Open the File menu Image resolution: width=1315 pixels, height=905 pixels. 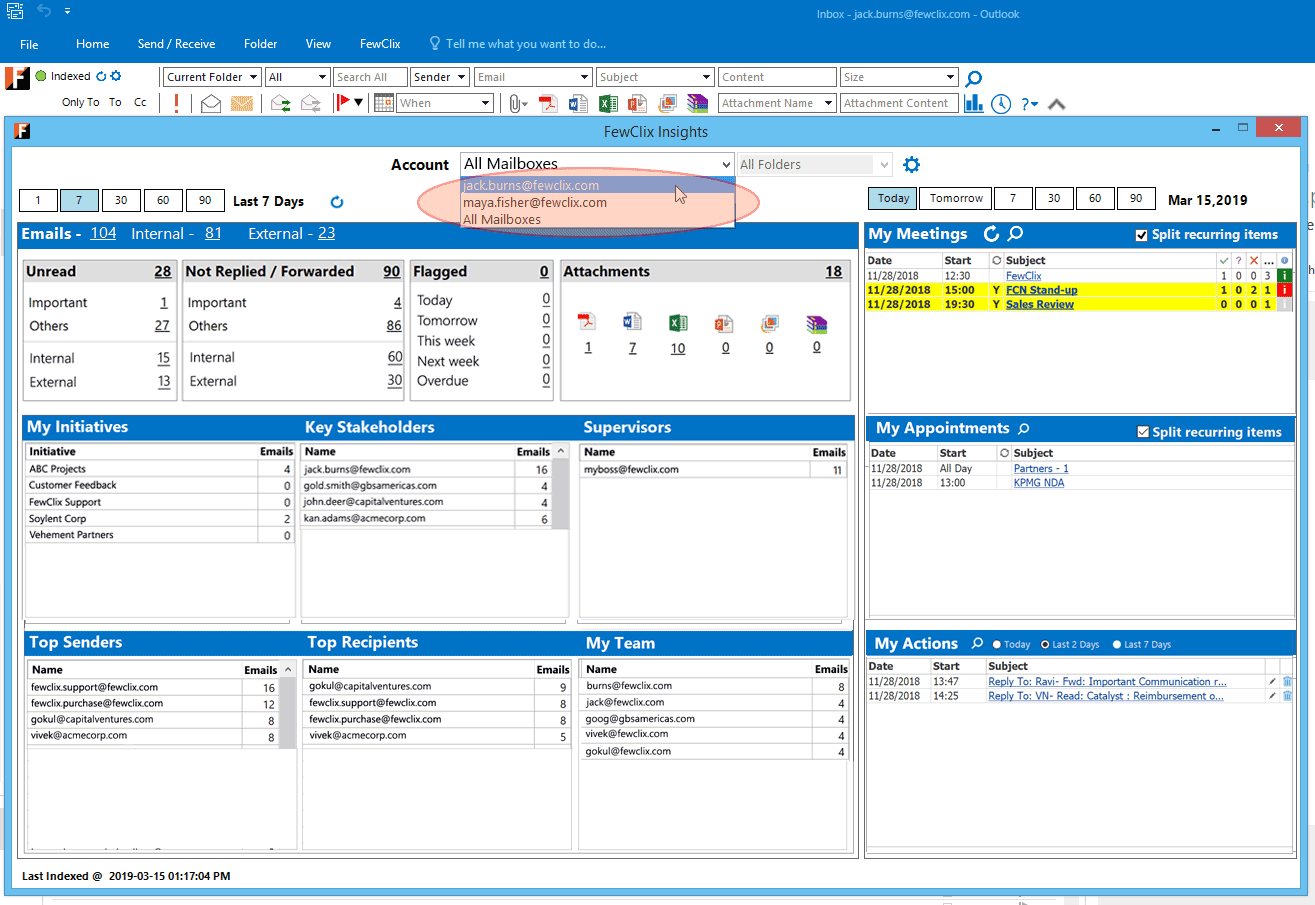[29, 44]
